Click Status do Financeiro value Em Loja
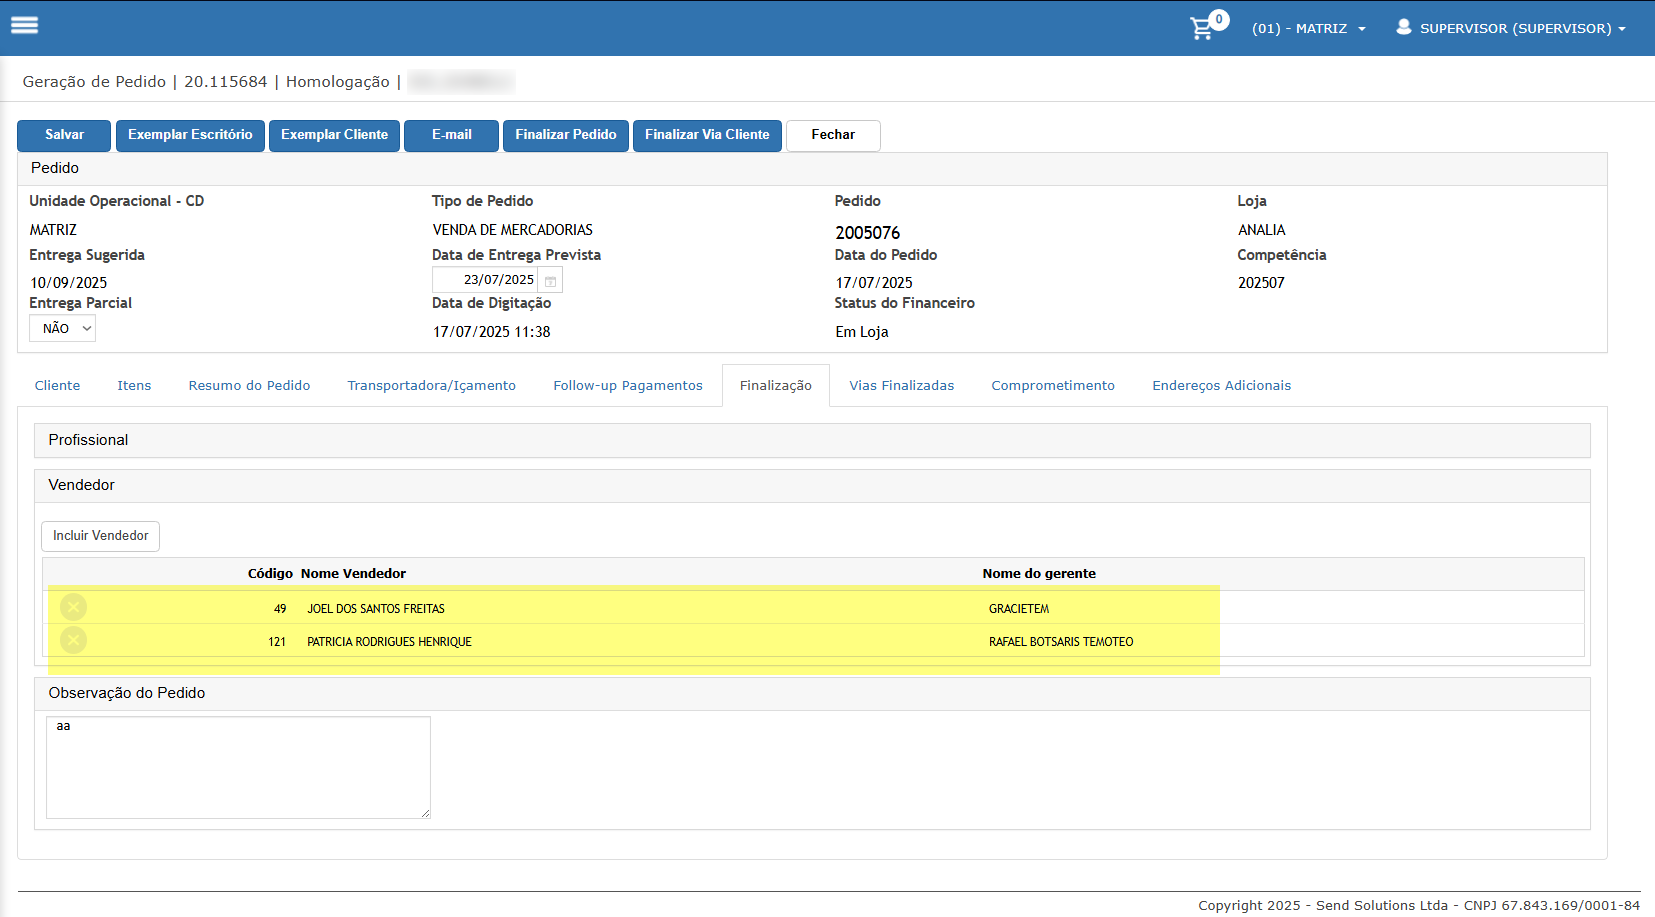The width and height of the screenshot is (1655, 917). pyautogui.click(x=862, y=332)
